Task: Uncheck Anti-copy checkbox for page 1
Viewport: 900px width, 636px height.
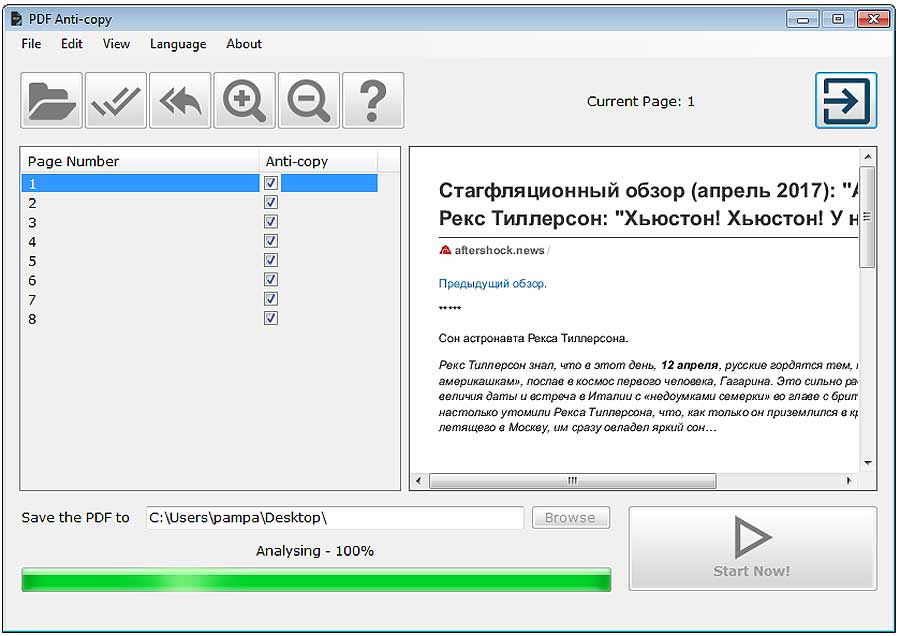Action: [x=271, y=183]
